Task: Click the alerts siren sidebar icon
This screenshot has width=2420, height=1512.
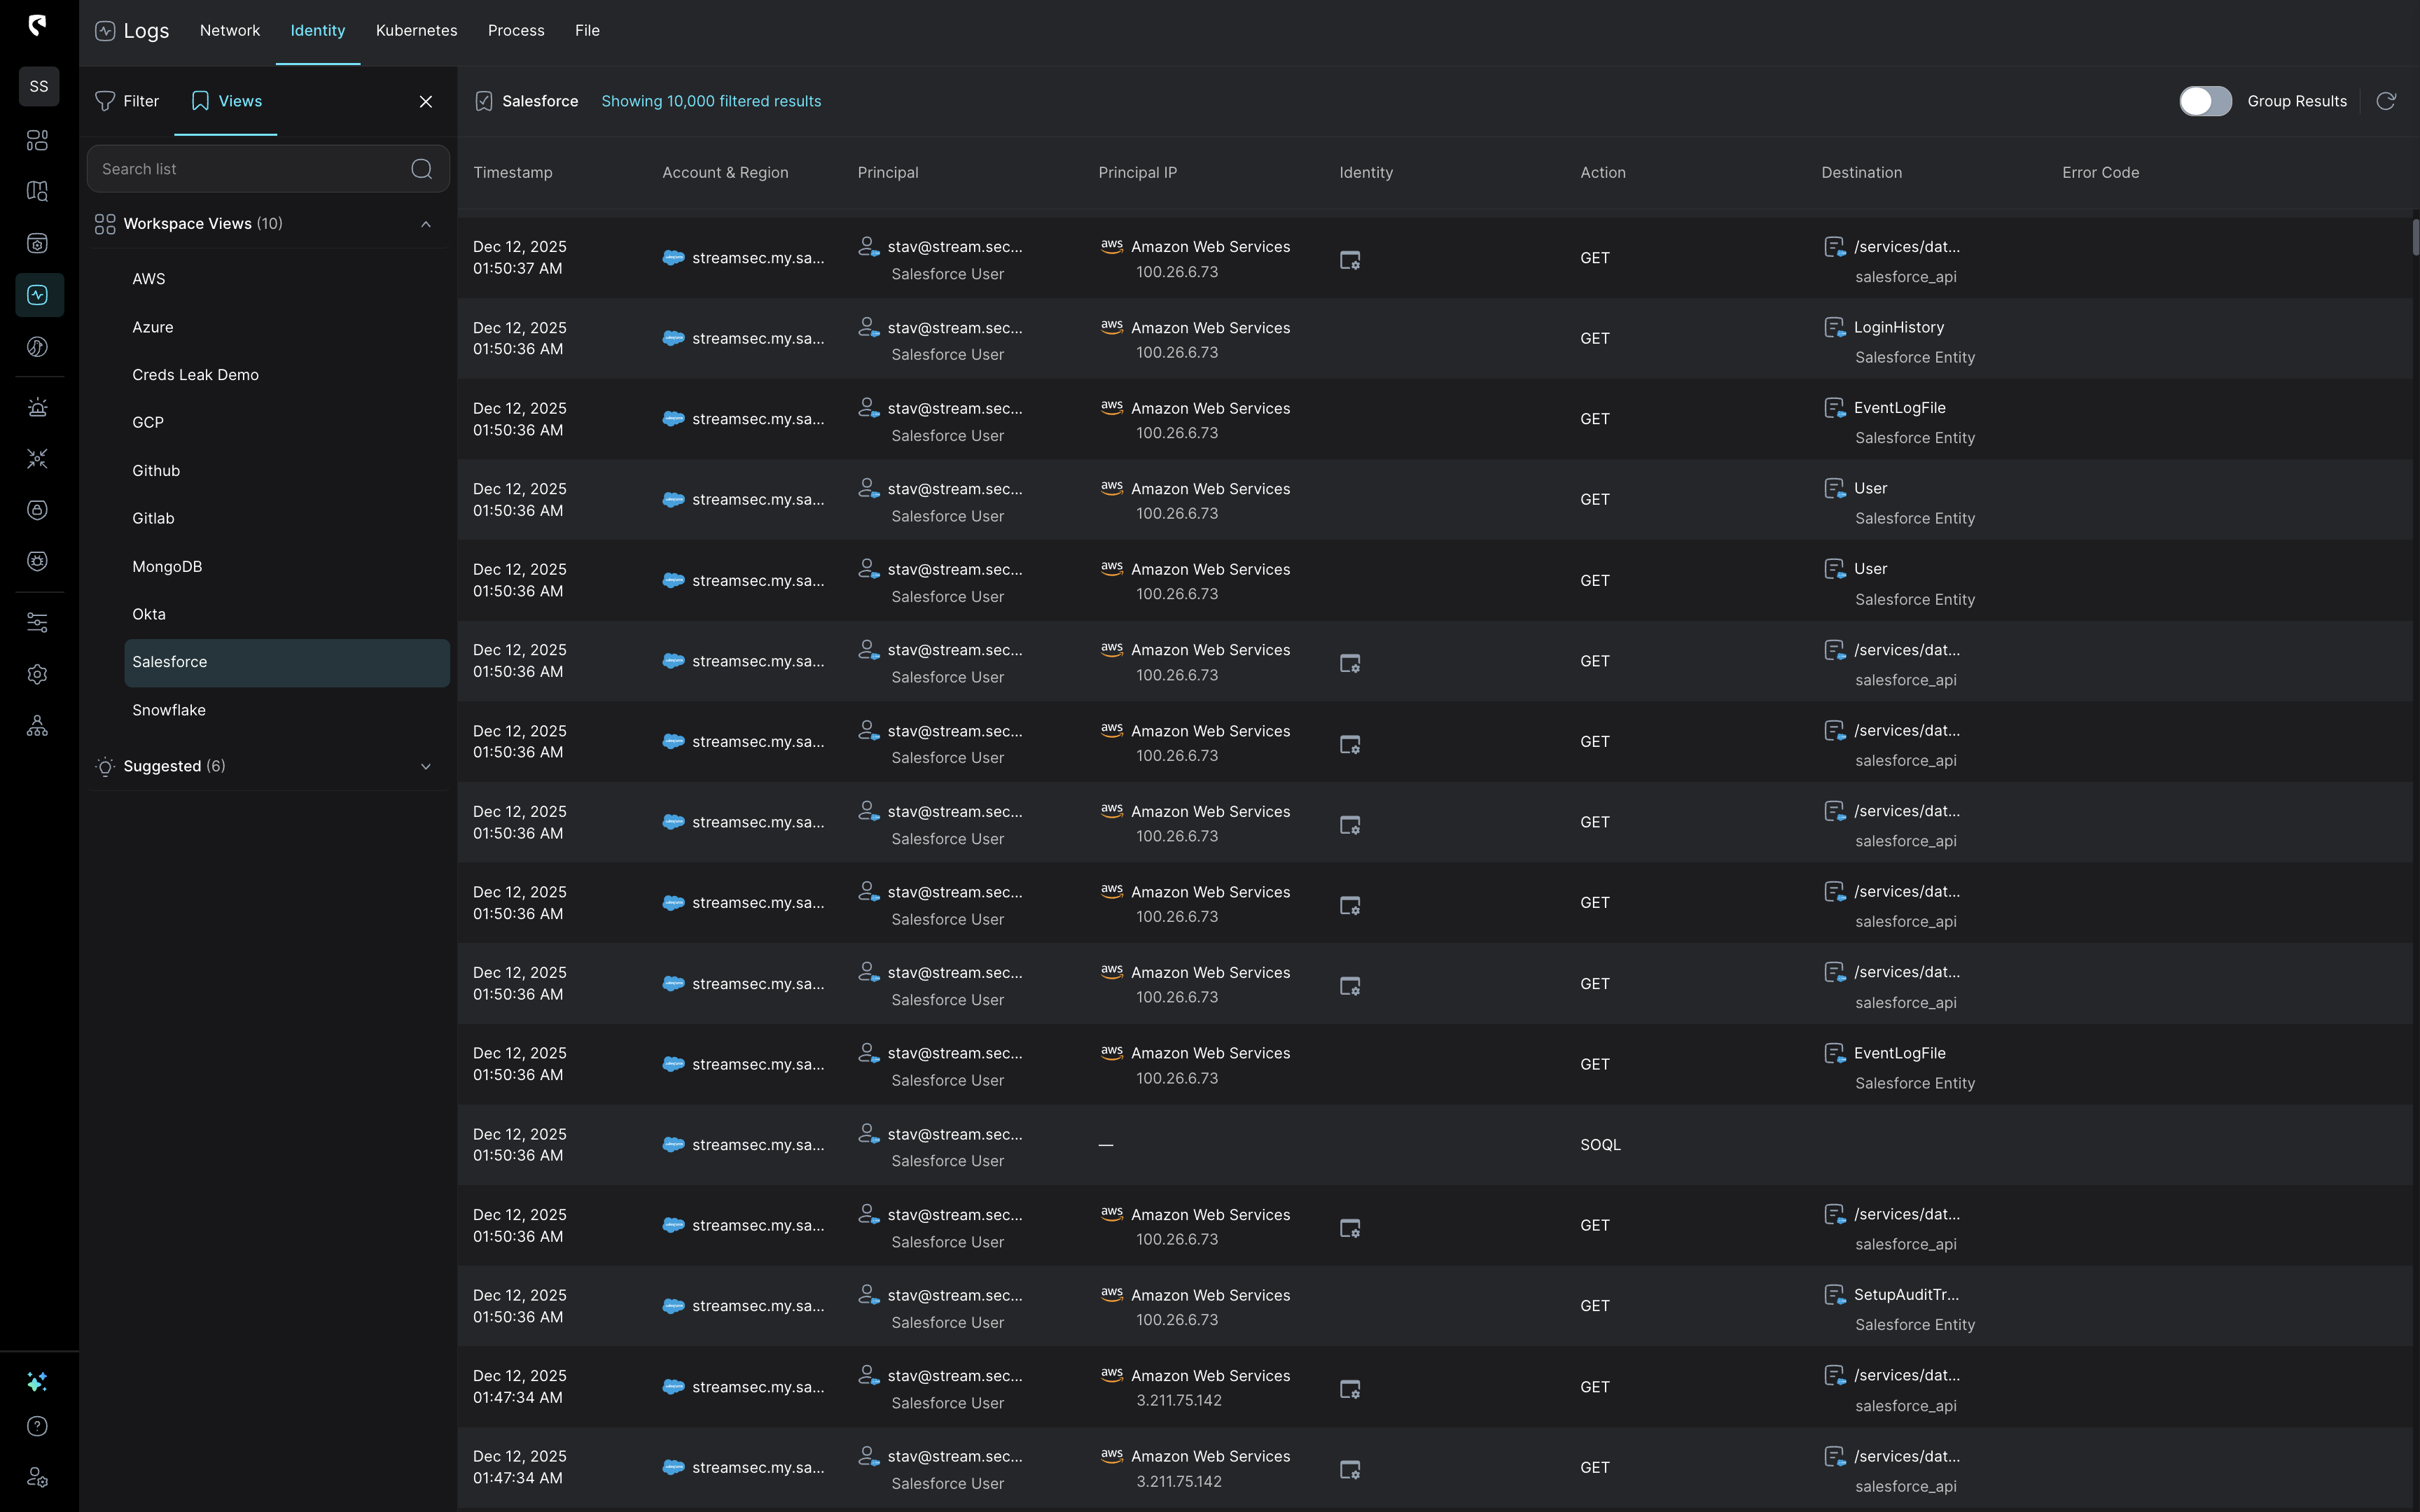Action: (37, 407)
